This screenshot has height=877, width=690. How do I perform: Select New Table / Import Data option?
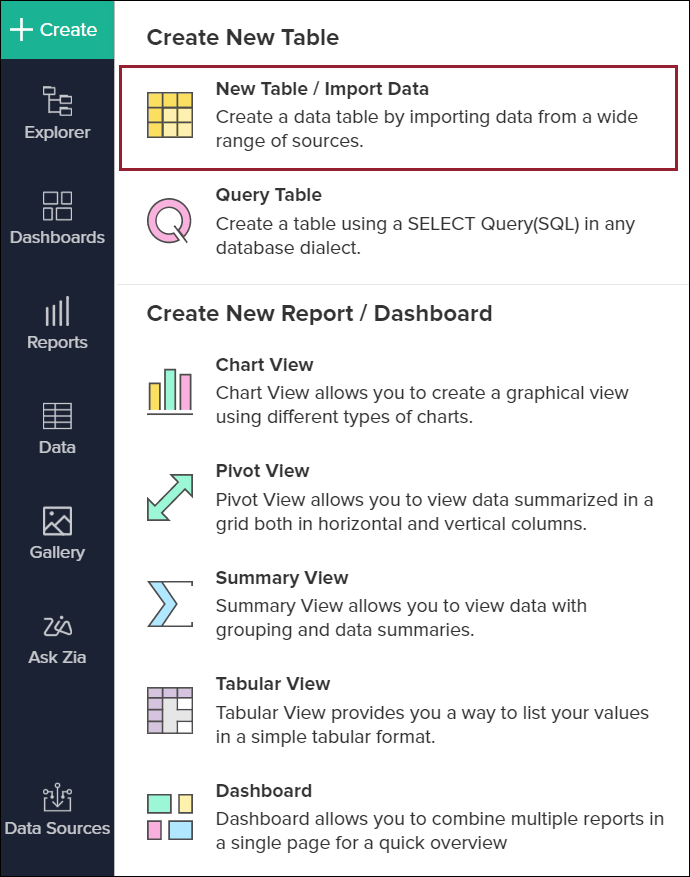(322, 89)
